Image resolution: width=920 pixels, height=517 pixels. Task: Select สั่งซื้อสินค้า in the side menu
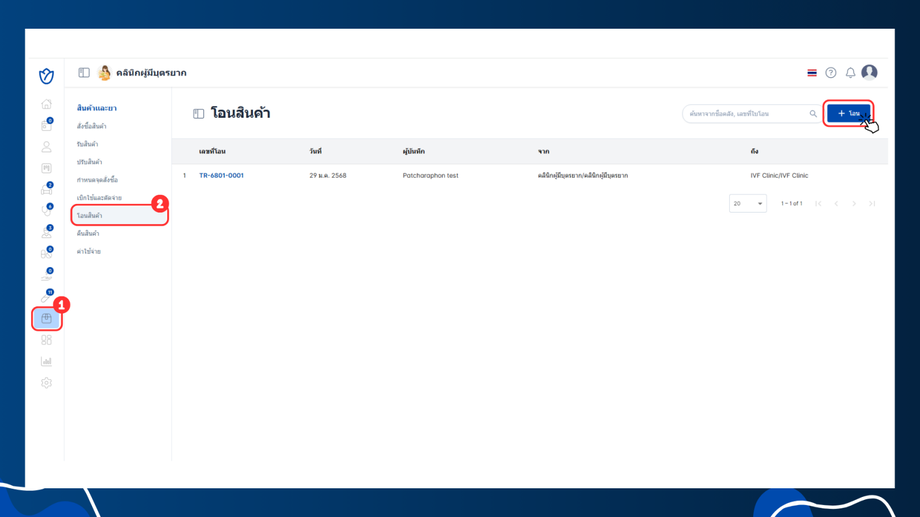click(x=92, y=126)
